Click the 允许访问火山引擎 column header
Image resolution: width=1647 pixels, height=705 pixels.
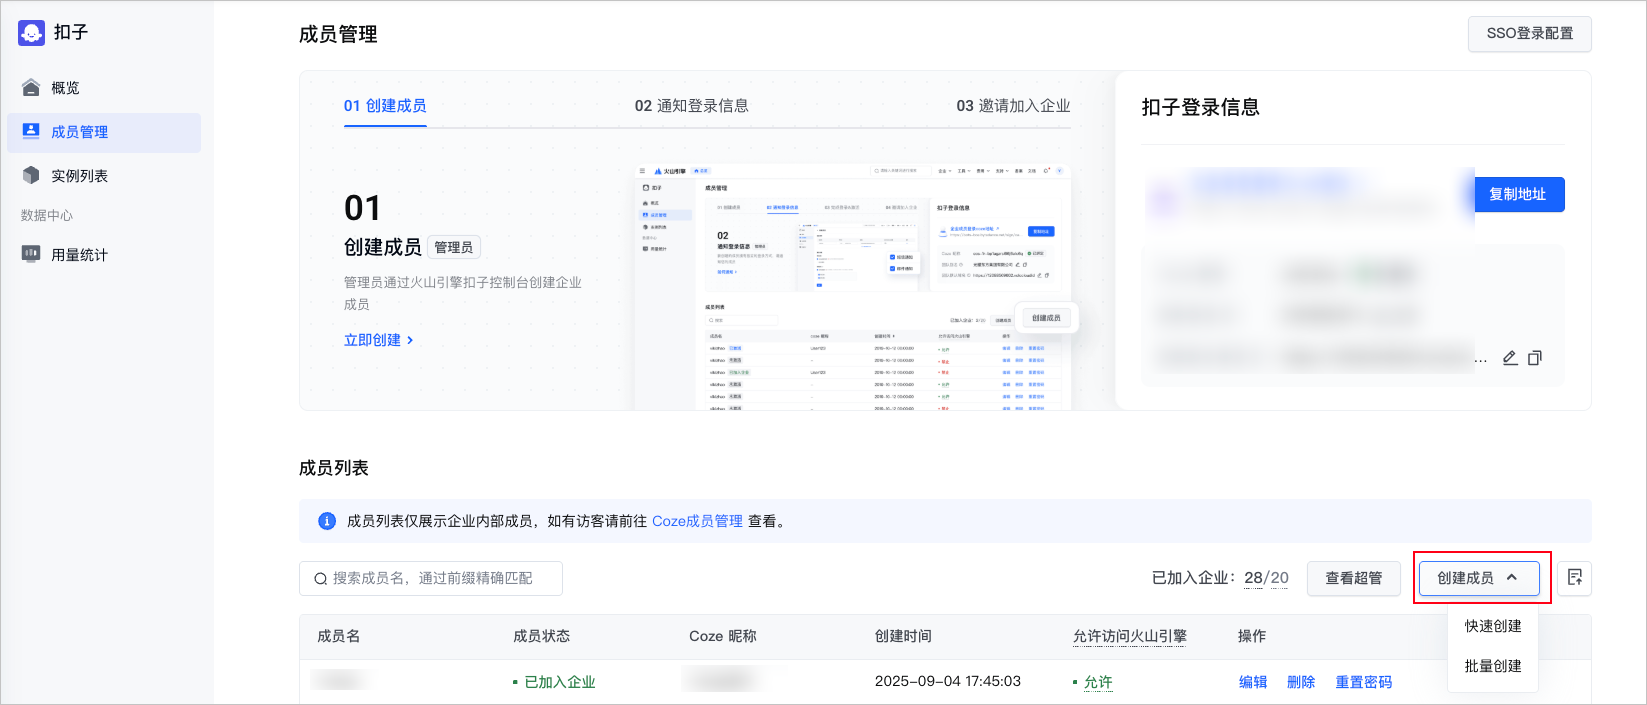click(1130, 636)
